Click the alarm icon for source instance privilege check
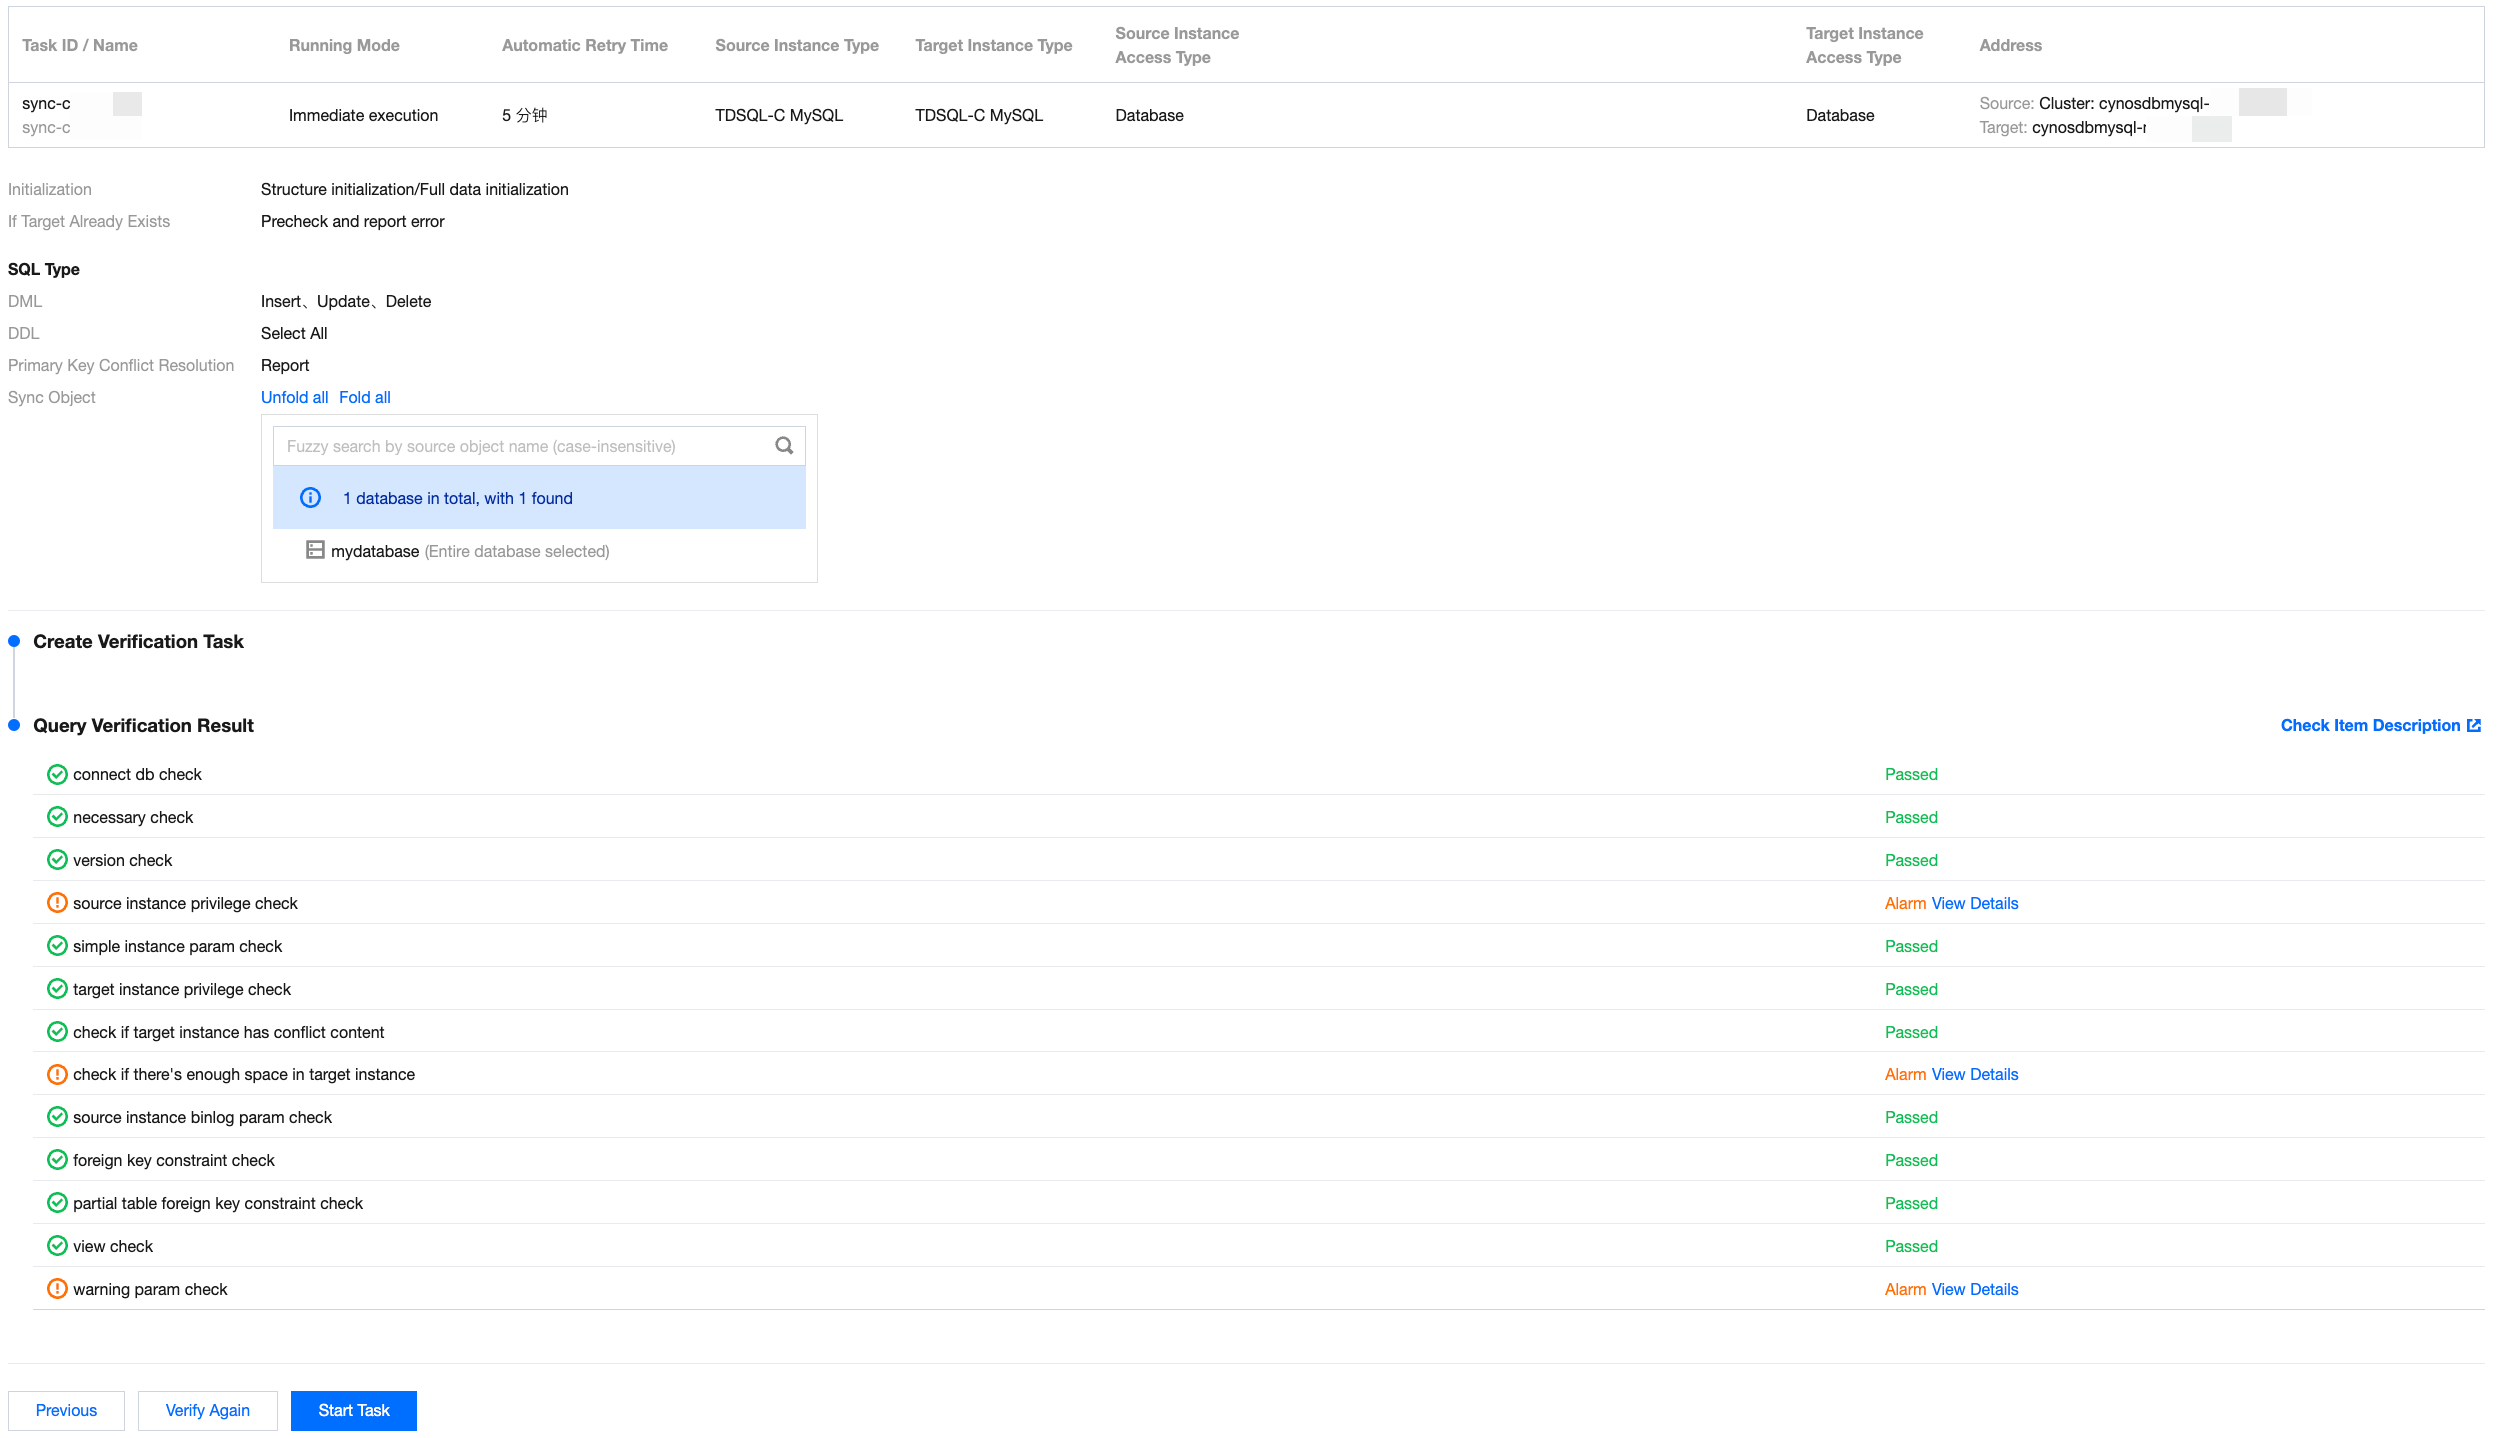Image resolution: width=2500 pixels, height=1438 pixels. (57, 903)
